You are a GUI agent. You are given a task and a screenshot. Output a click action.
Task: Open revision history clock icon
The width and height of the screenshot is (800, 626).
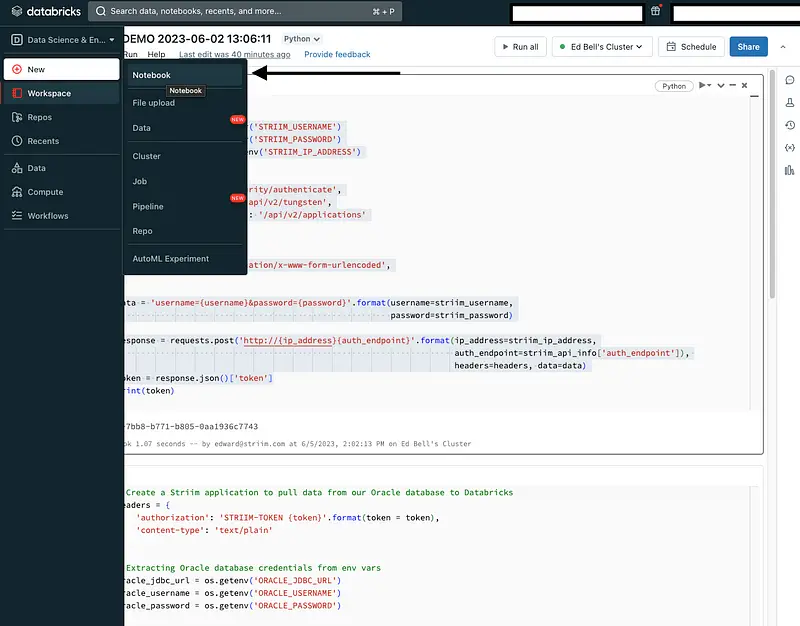tap(790, 125)
